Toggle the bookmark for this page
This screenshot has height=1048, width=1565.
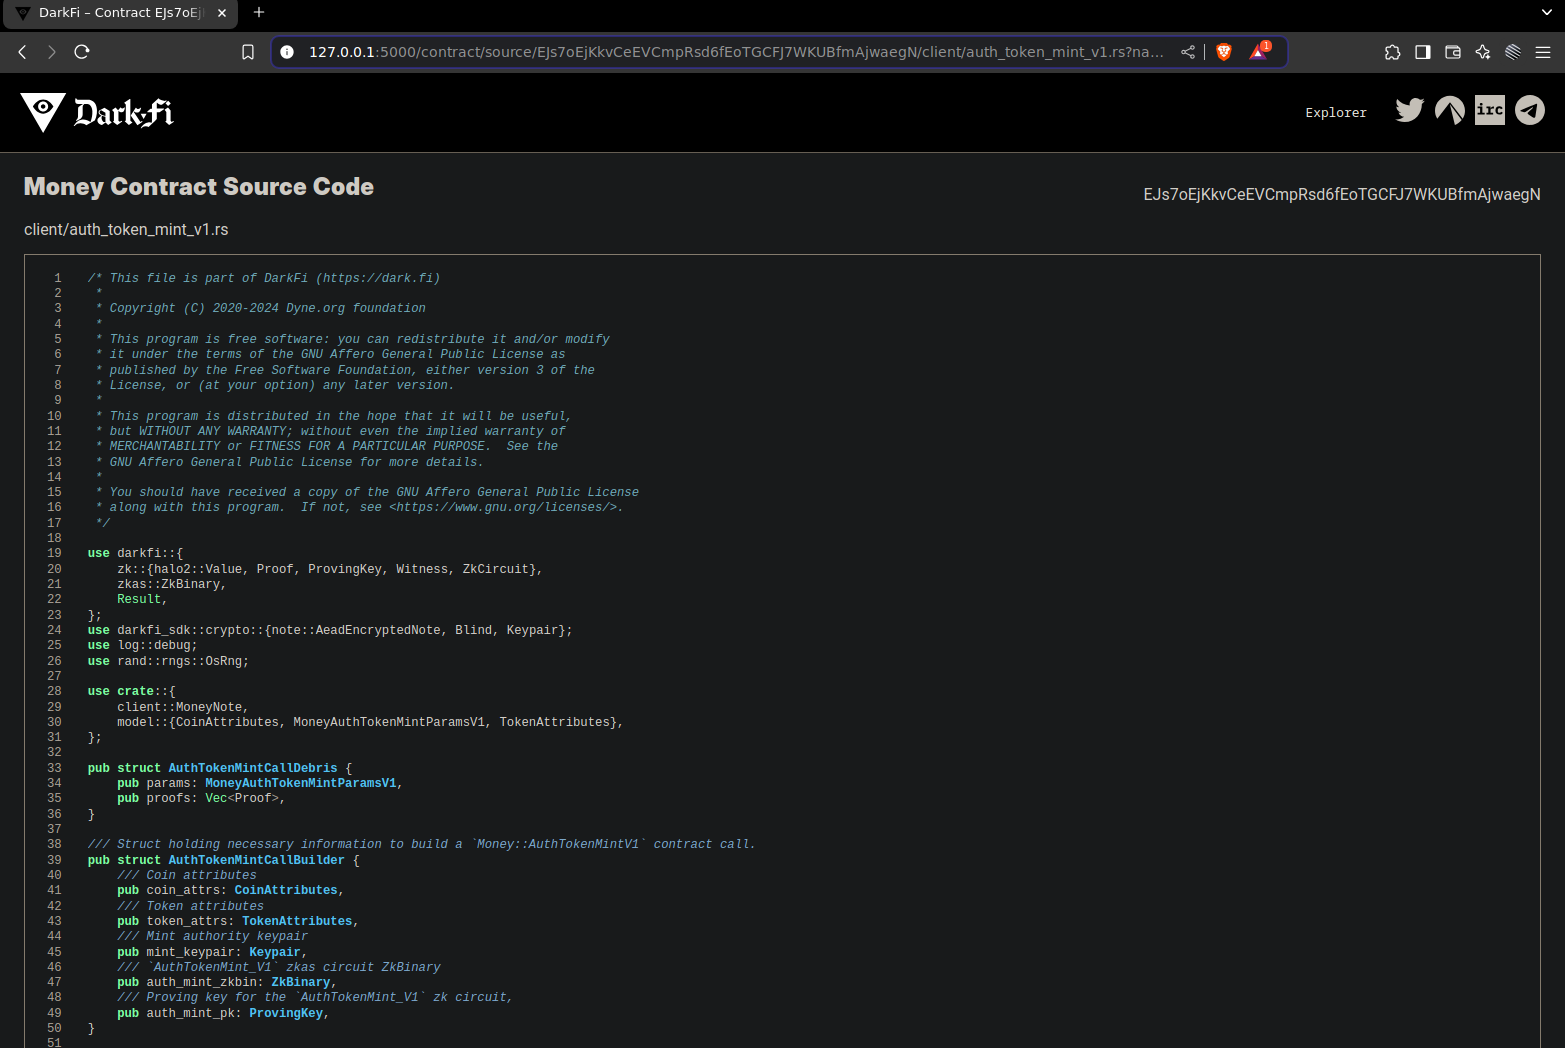coord(247,51)
